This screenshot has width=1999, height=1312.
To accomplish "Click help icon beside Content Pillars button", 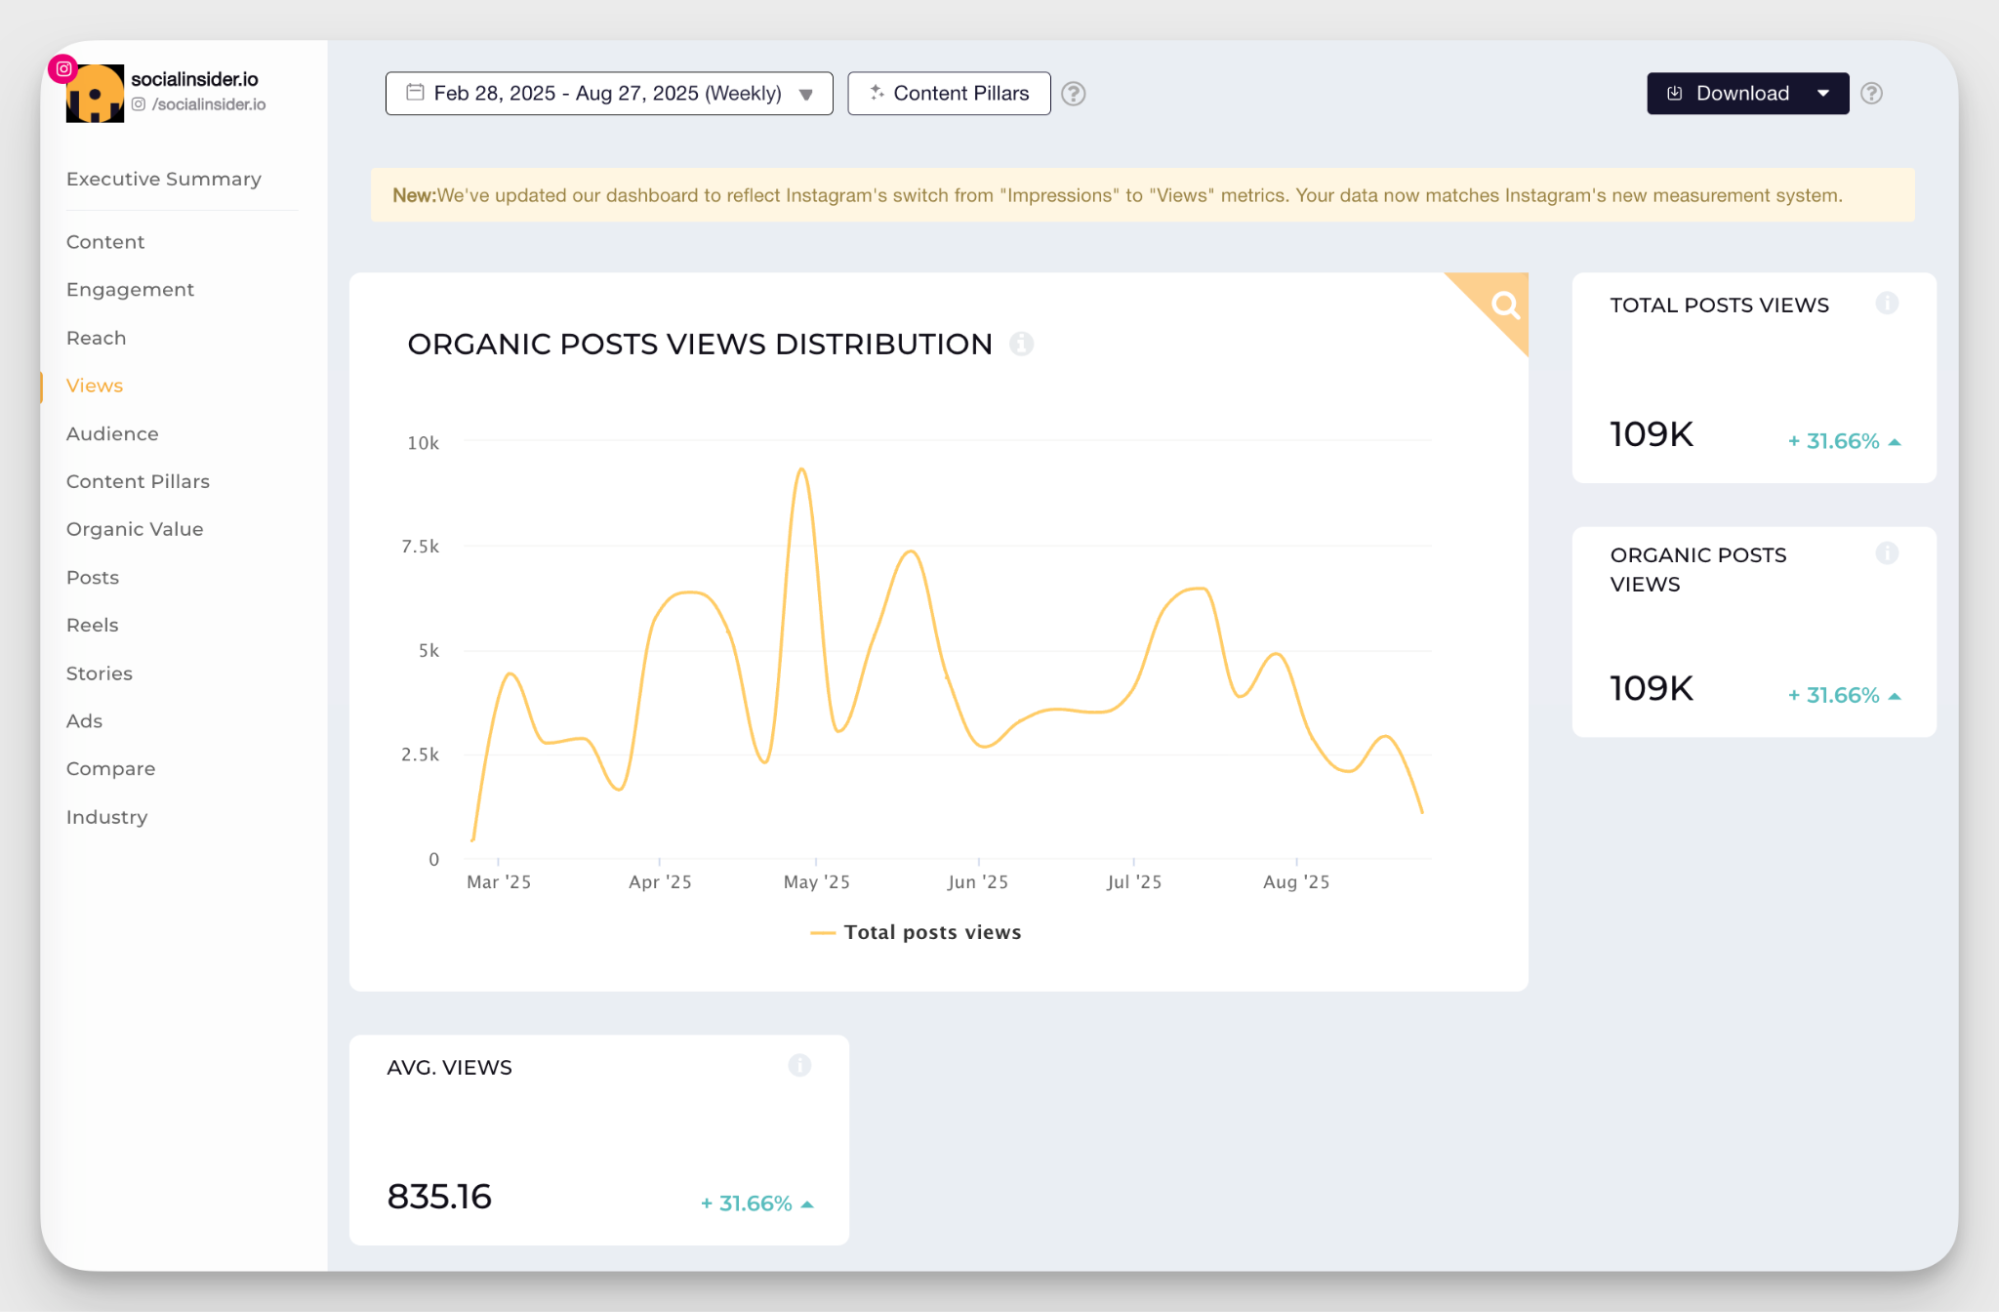I will 1073,94.
